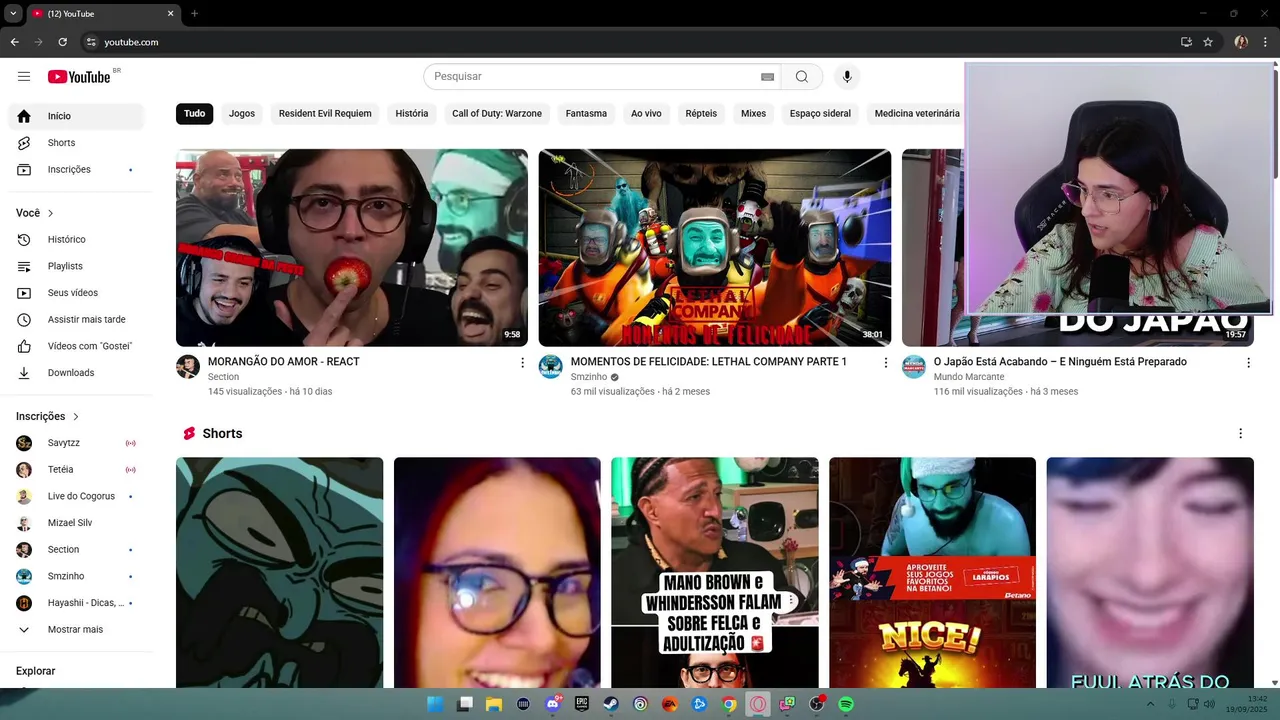Open the Windows Start menu
The height and width of the screenshot is (720, 1280).
click(435, 704)
